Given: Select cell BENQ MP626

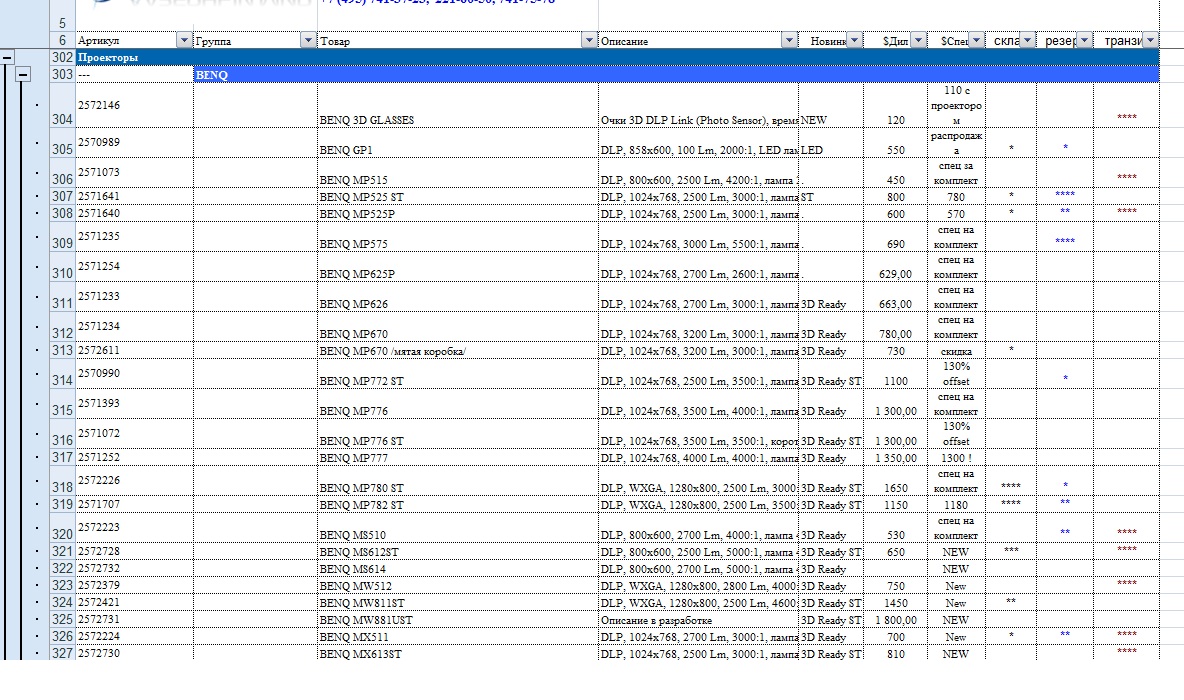Looking at the screenshot, I should 458,297.
